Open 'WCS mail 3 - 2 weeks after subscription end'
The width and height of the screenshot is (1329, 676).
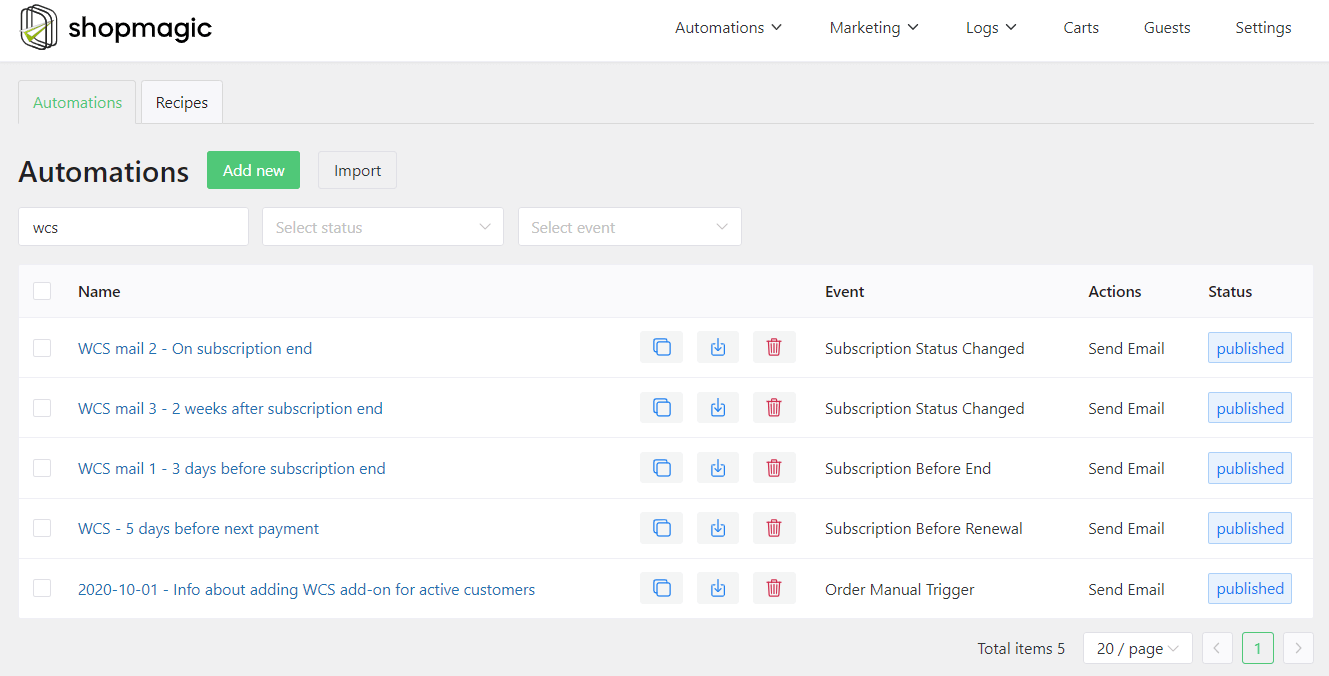click(x=230, y=408)
